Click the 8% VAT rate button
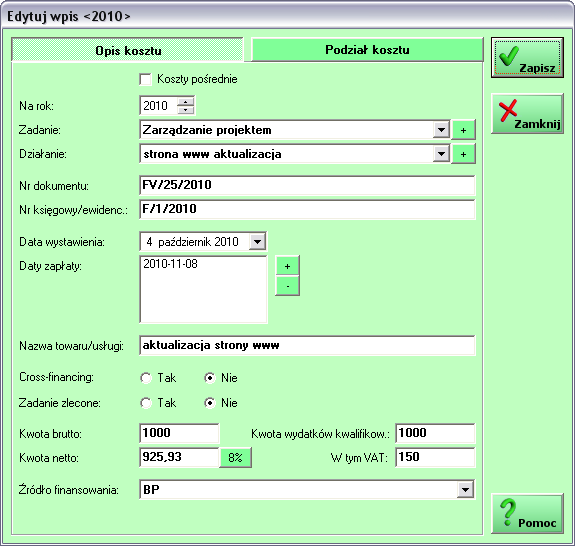The width and height of the screenshot is (575, 546). [x=235, y=458]
